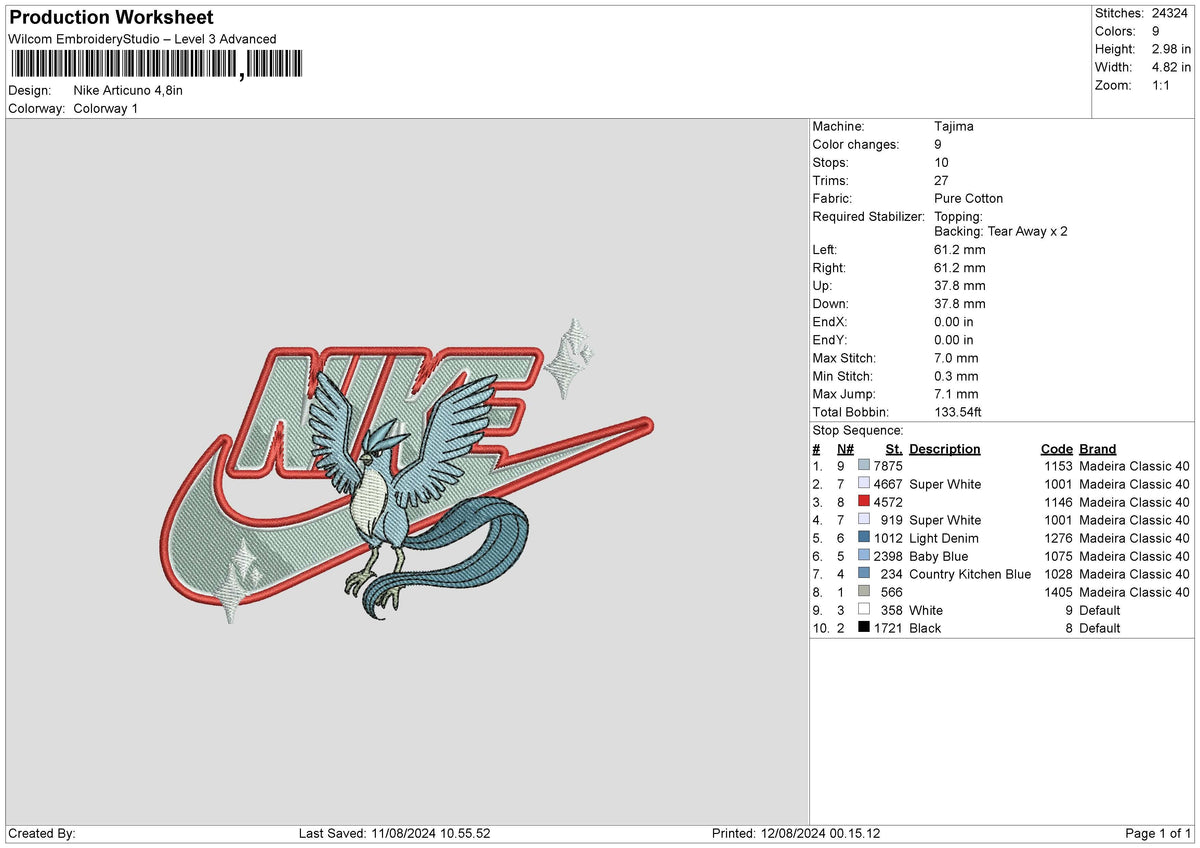Click the 'Description' column header

945,449
